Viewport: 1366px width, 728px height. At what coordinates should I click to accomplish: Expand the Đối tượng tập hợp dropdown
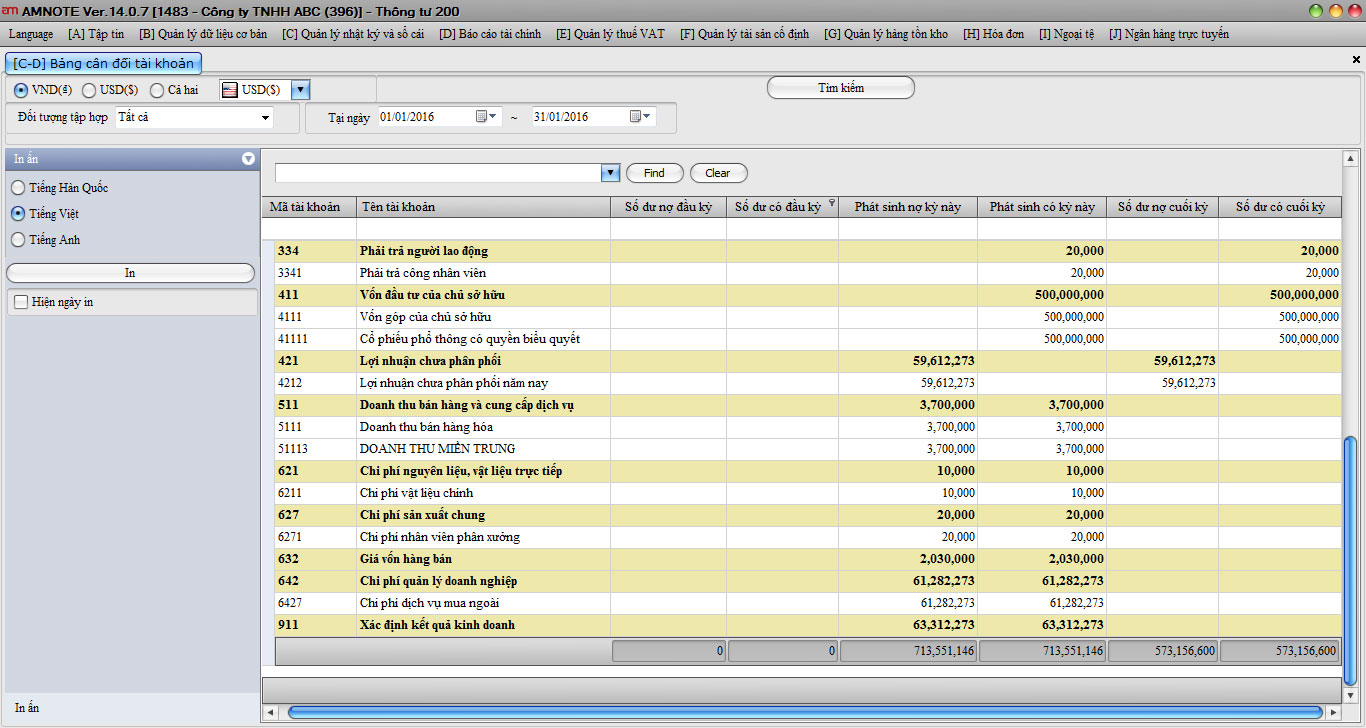[x=265, y=118]
